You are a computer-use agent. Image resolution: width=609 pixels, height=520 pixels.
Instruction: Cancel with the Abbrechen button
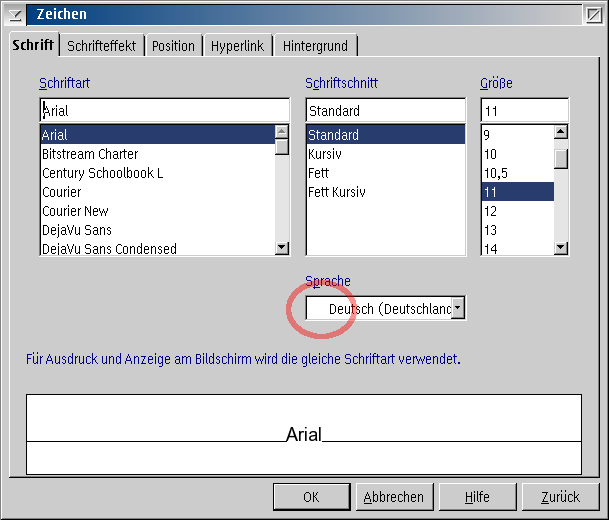[394, 497]
